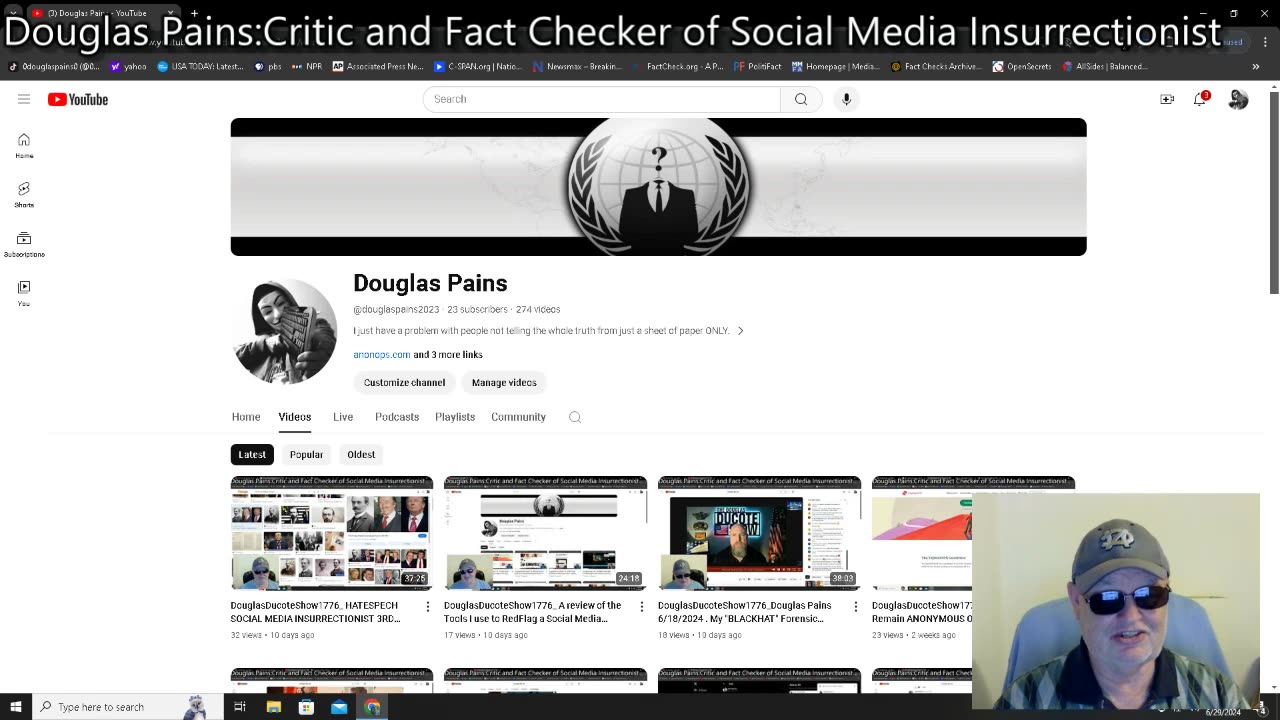Open Task View on the taskbar
The height and width of the screenshot is (720, 1280).
click(240, 707)
